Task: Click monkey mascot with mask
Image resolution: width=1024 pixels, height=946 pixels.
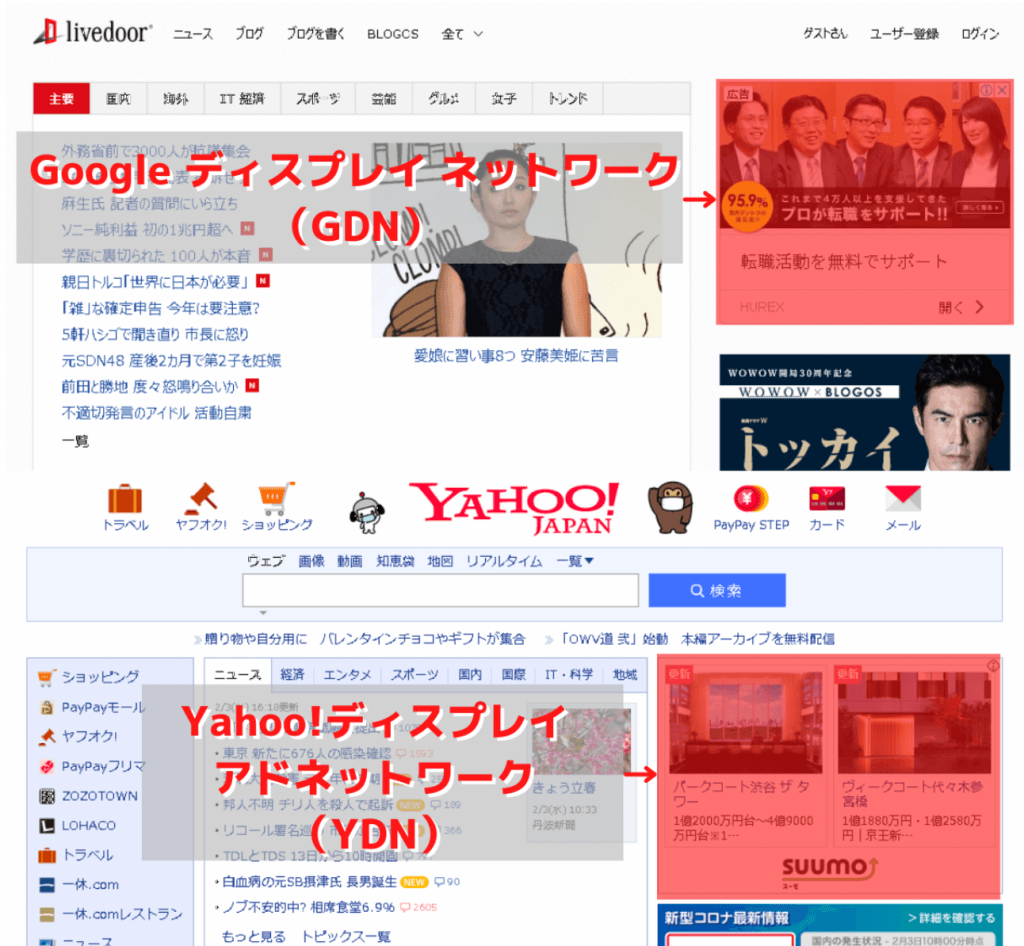Action: 670,508
